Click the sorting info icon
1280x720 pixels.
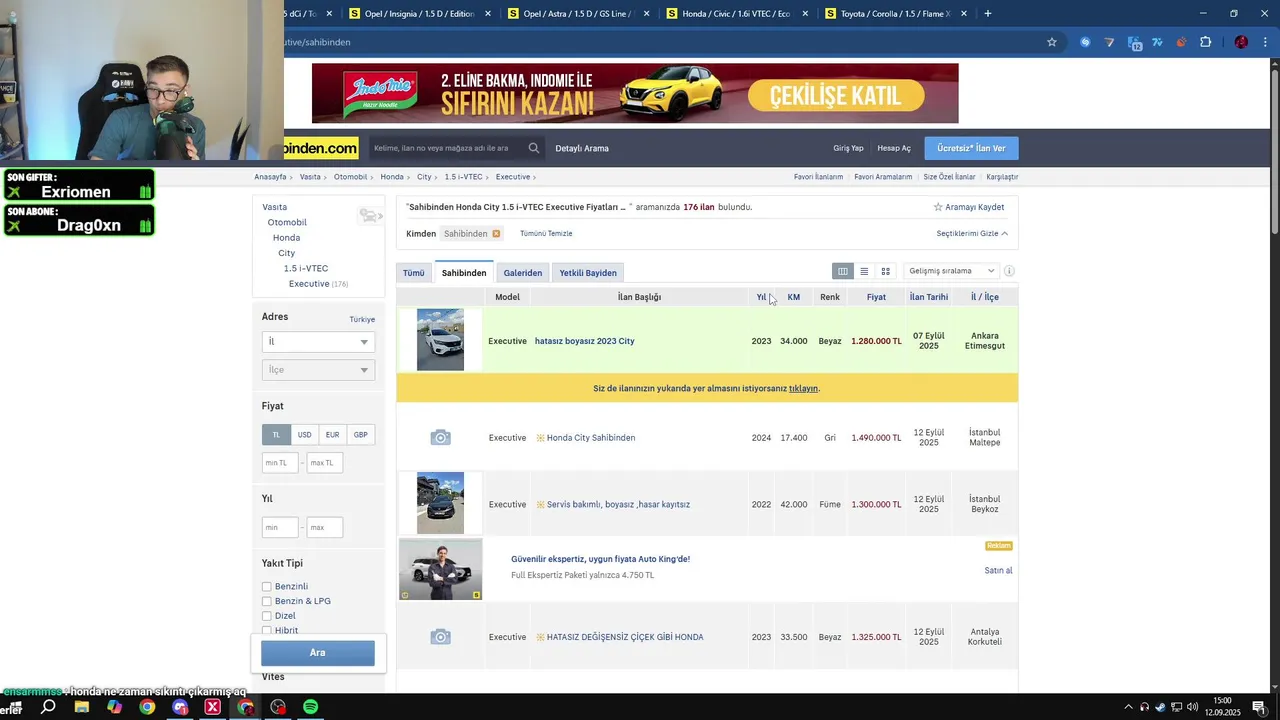[x=1009, y=271]
